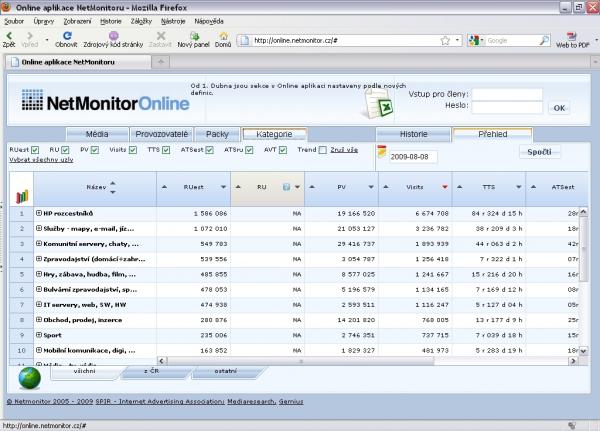600x431 pixels.
Task: Click the globe icon at bottom
Action: [29, 378]
